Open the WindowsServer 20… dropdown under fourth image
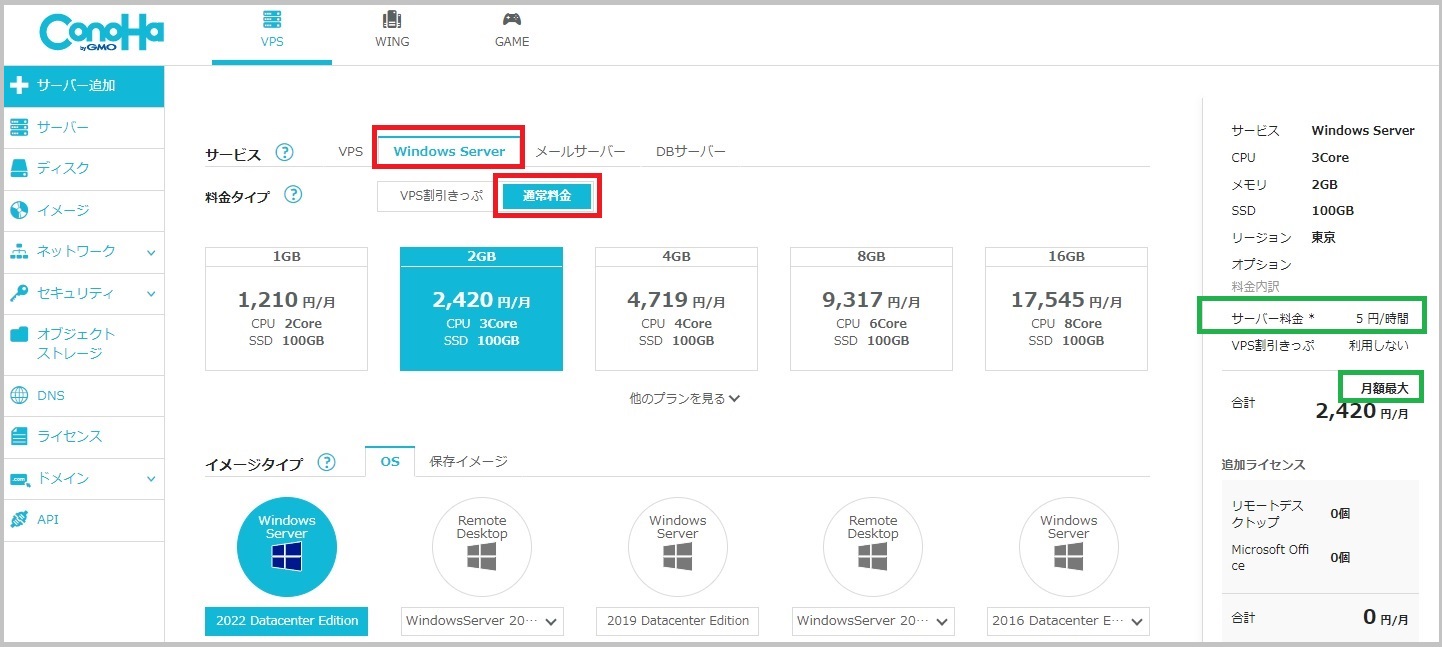Screen dimensions: 1442x647 click(x=873, y=621)
